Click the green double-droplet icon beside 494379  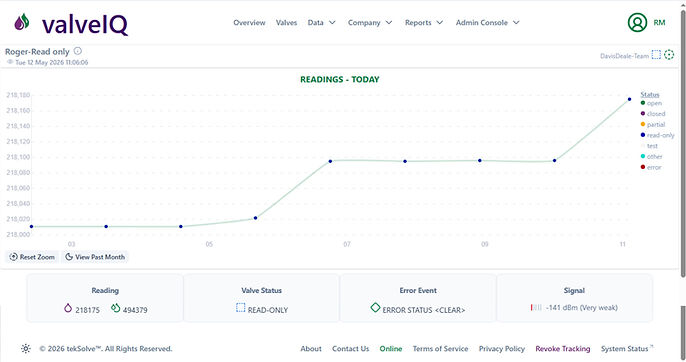[x=115, y=308]
